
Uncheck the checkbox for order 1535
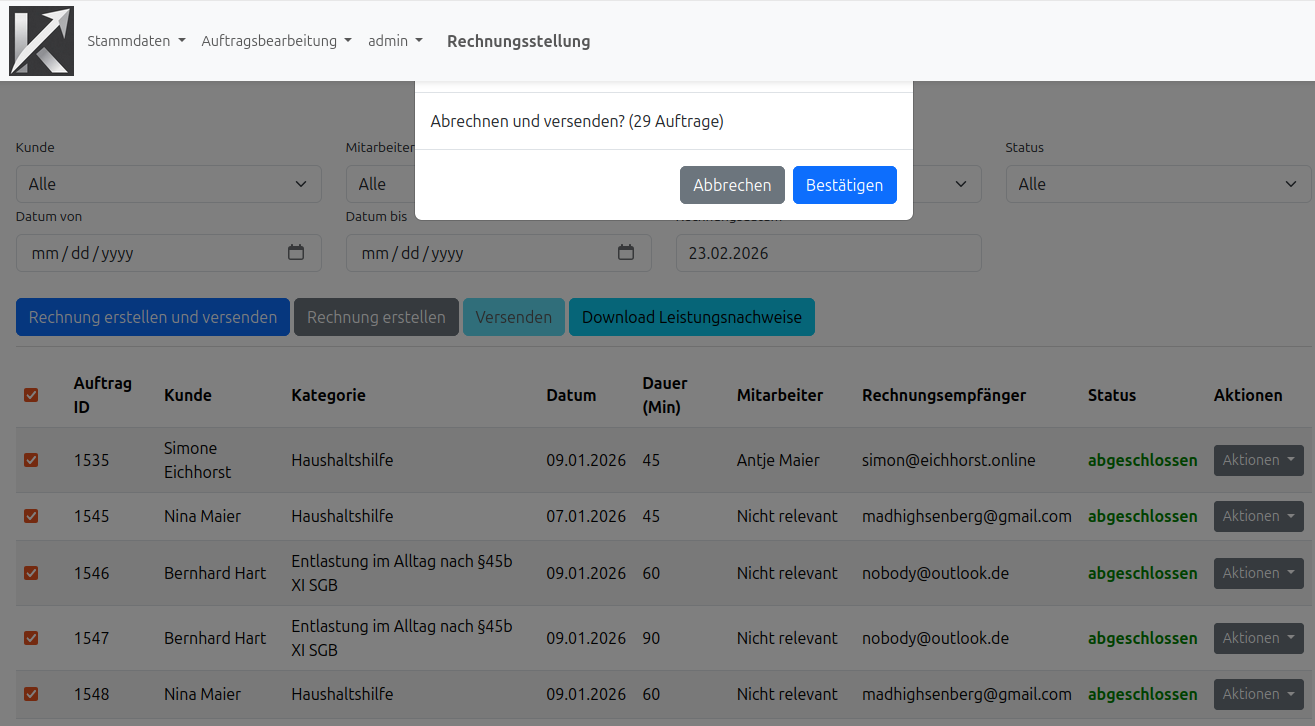(x=31, y=460)
